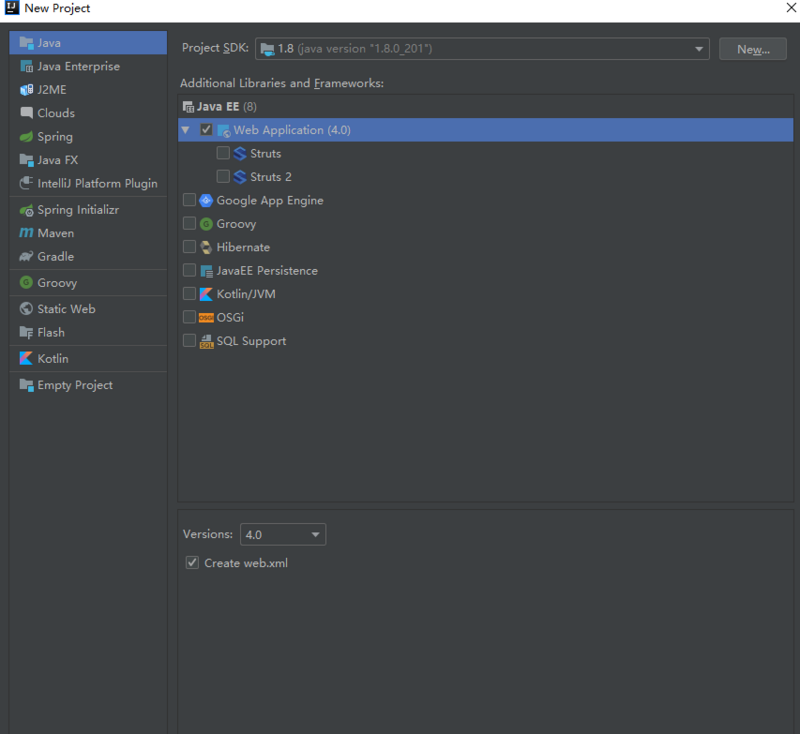This screenshot has height=734, width=800.
Task: Select Empty Project type
Action: (88, 385)
